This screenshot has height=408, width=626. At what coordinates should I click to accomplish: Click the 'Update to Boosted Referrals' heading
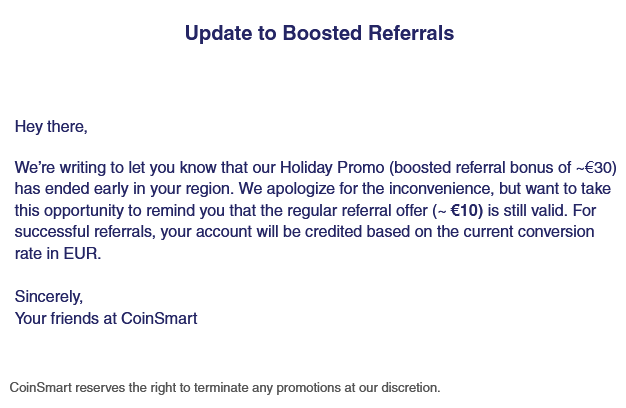(319, 33)
